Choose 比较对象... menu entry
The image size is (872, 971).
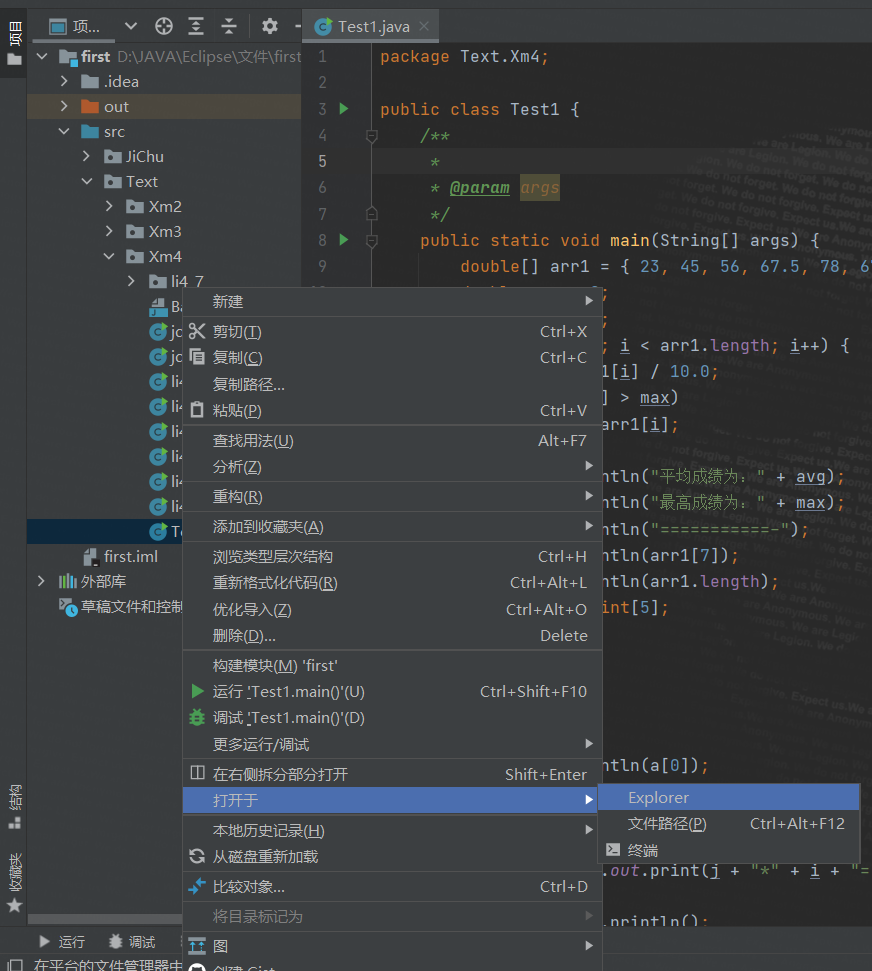coord(392,886)
